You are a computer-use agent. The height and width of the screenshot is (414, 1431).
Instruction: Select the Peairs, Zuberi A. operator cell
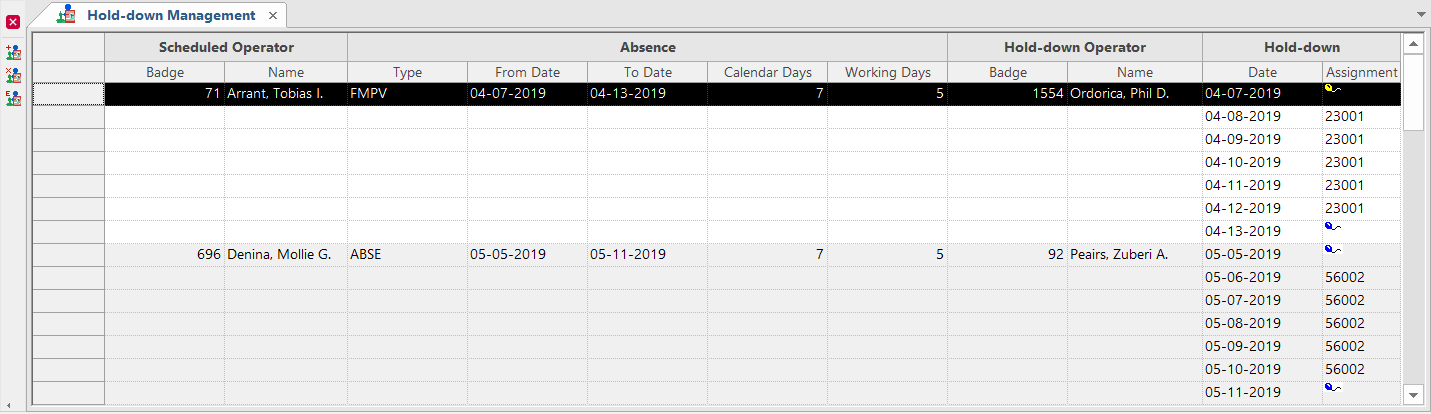(1133, 254)
